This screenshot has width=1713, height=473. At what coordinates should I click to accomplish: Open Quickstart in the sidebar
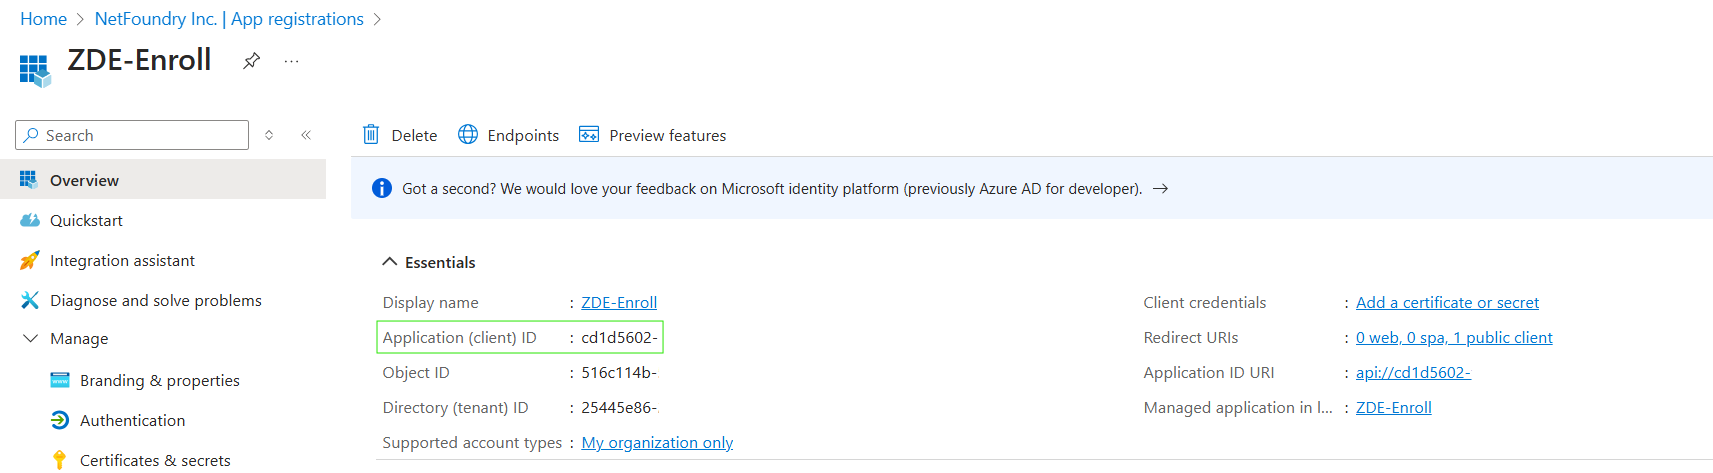tap(163, 220)
